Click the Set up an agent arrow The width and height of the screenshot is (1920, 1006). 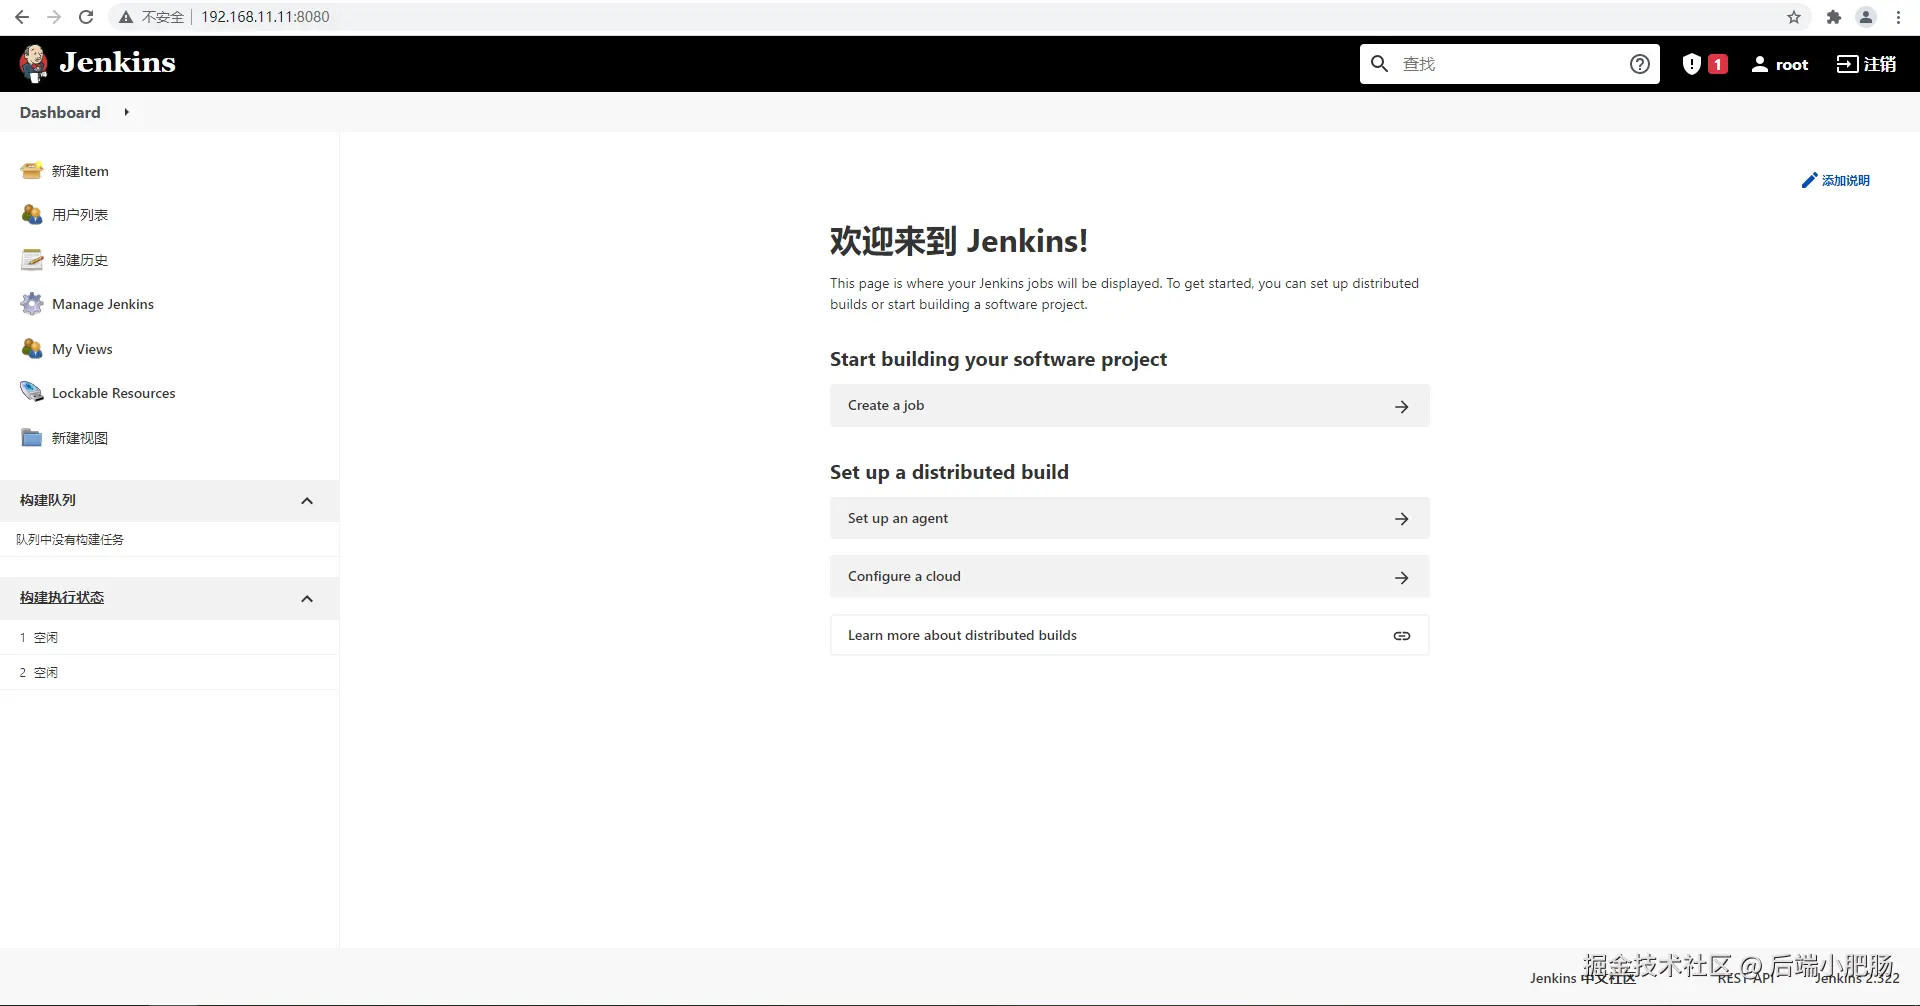click(1402, 519)
